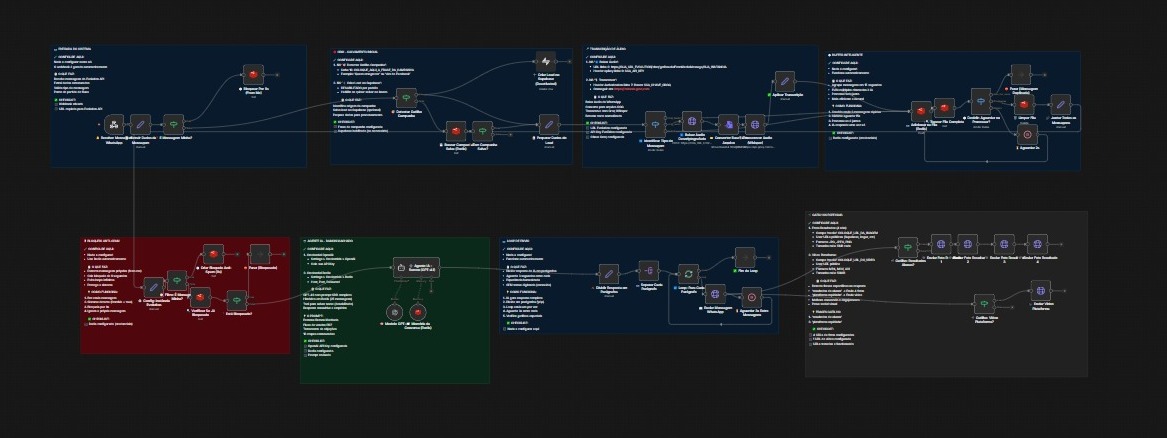Select the WhatsApp webhook trigger node

click(113, 123)
